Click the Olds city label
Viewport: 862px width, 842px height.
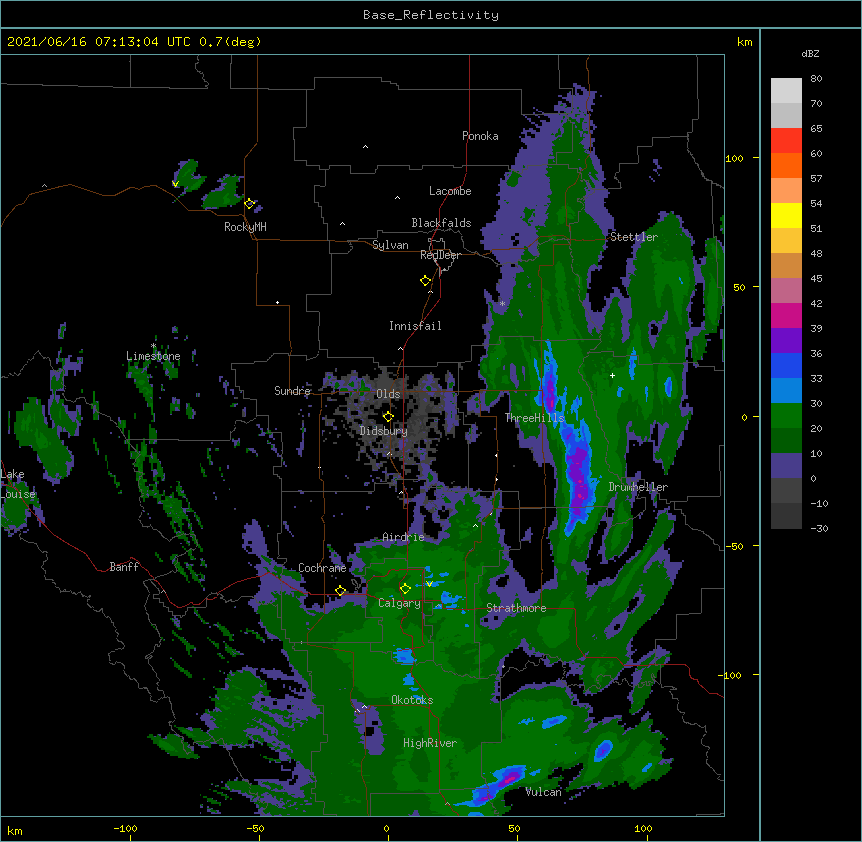pyautogui.click(x=388, y=394)
